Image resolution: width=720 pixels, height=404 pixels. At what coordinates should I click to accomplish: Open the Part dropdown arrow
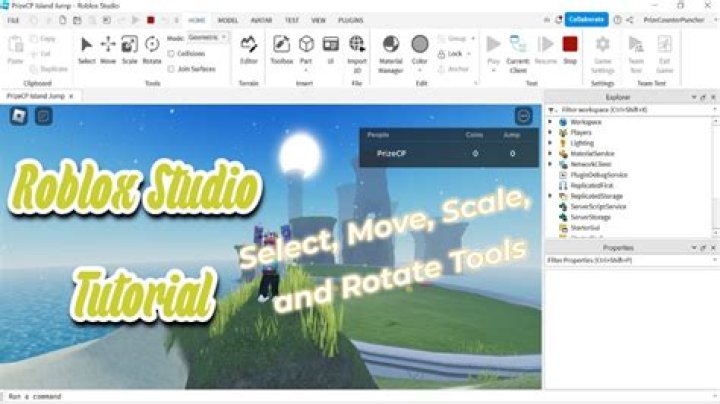pos(306,68)
